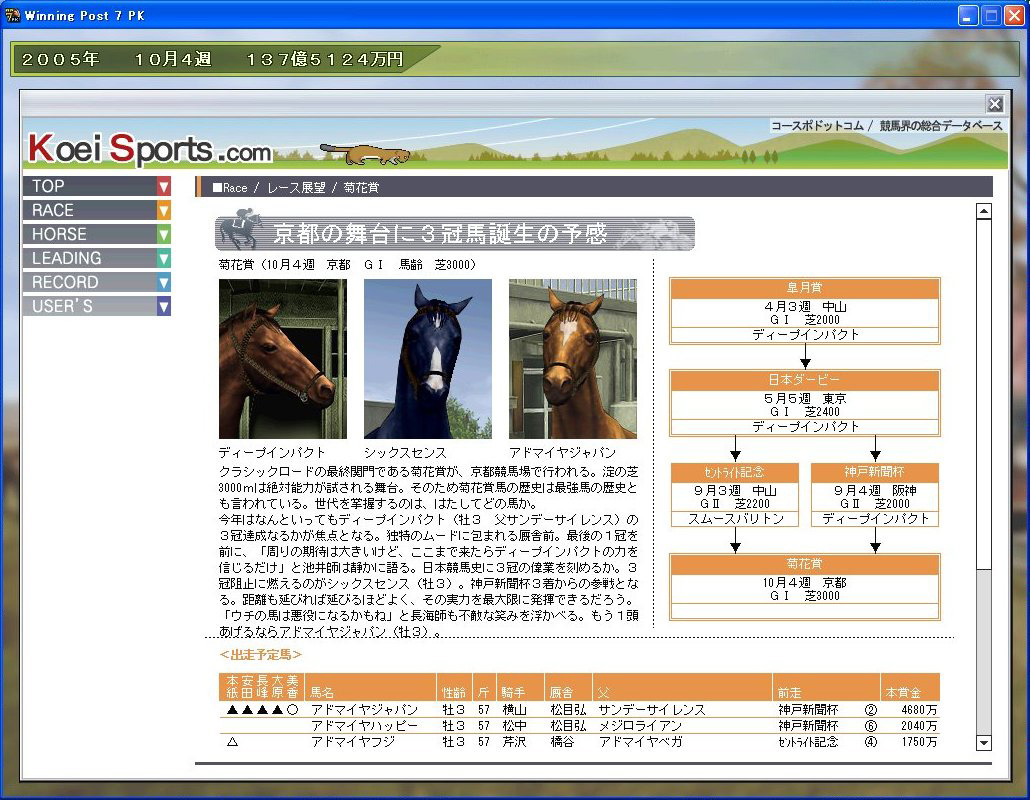Click アドマイヤジャパン name under third portrait
Screen dimensions: 1030x800
[562, 453]
